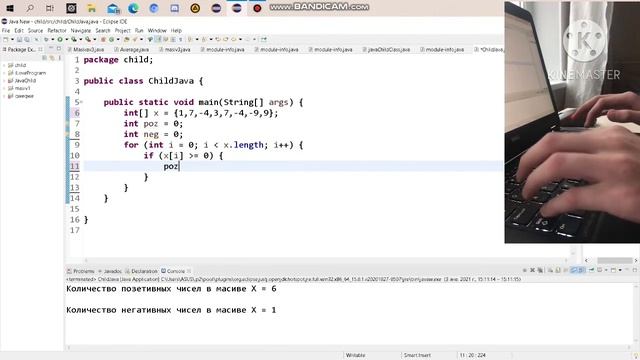Open the Refactor menu
The width and height of the screenshot is (640, 360).
[x=57, y=31]
